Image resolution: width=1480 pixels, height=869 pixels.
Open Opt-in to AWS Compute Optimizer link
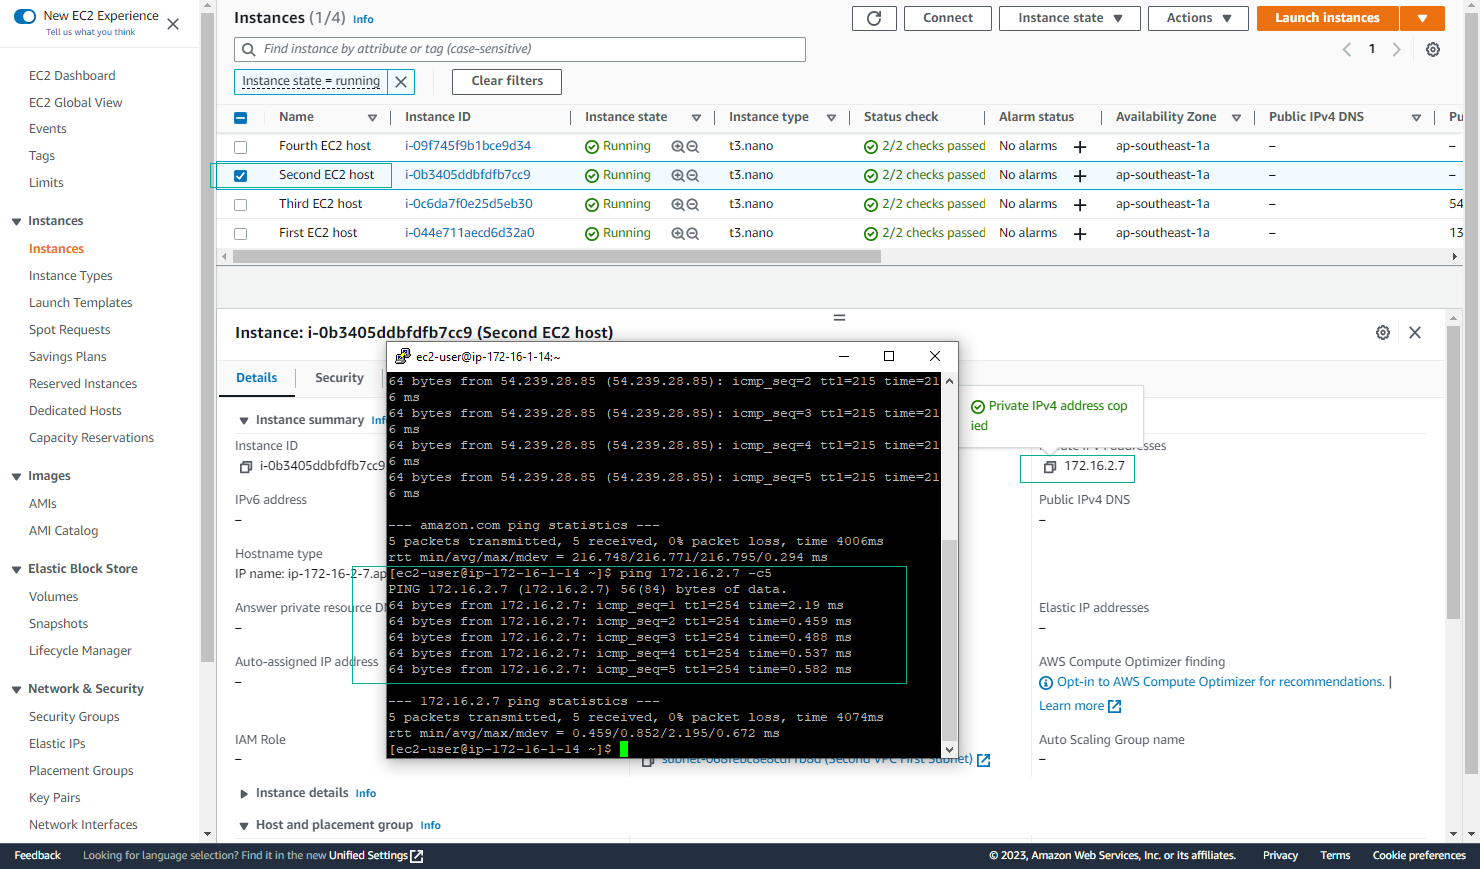point(1220,682)
